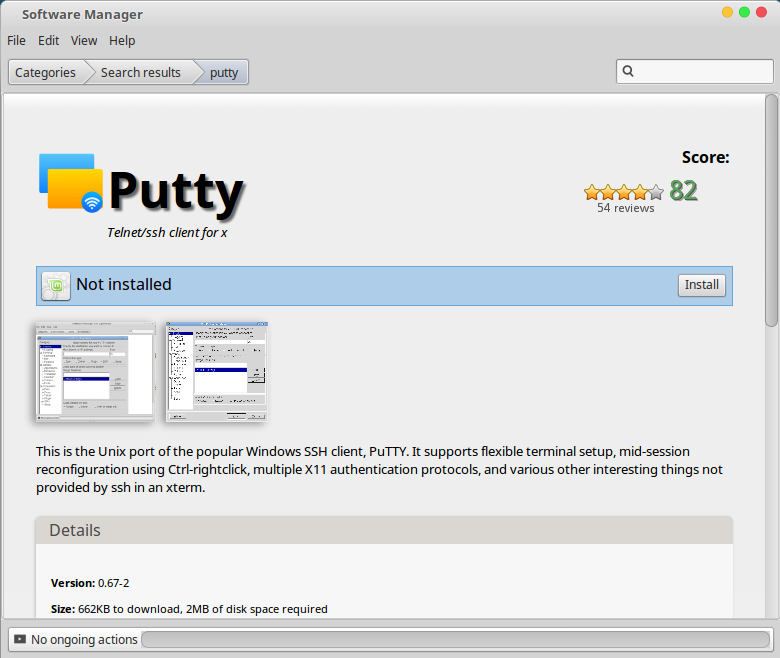Image resolution: width=780 pixels, height=658 pixels.
Task: Click the Version: 0.67-2 text
Action: pos(90,583)
